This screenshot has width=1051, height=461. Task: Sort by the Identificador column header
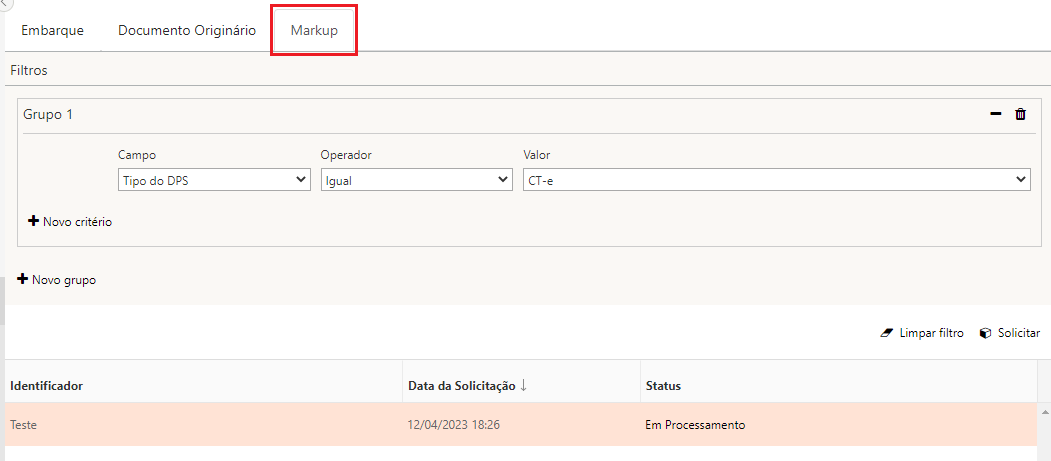point(46,386)
